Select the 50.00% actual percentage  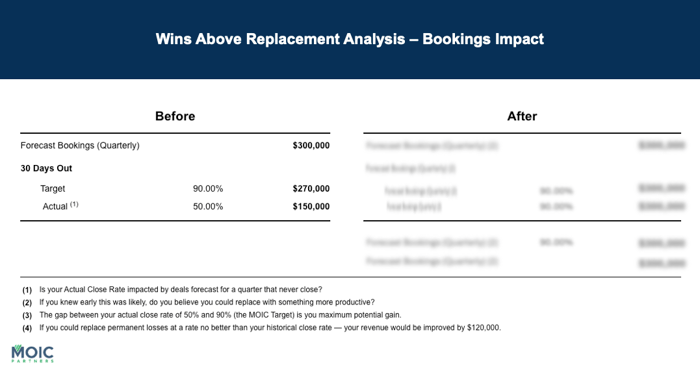208,207
